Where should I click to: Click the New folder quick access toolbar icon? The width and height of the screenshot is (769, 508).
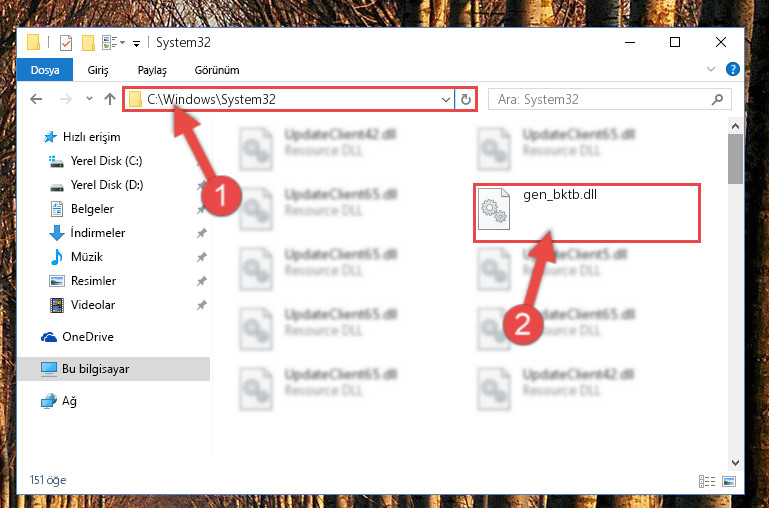tap(88, 43)
